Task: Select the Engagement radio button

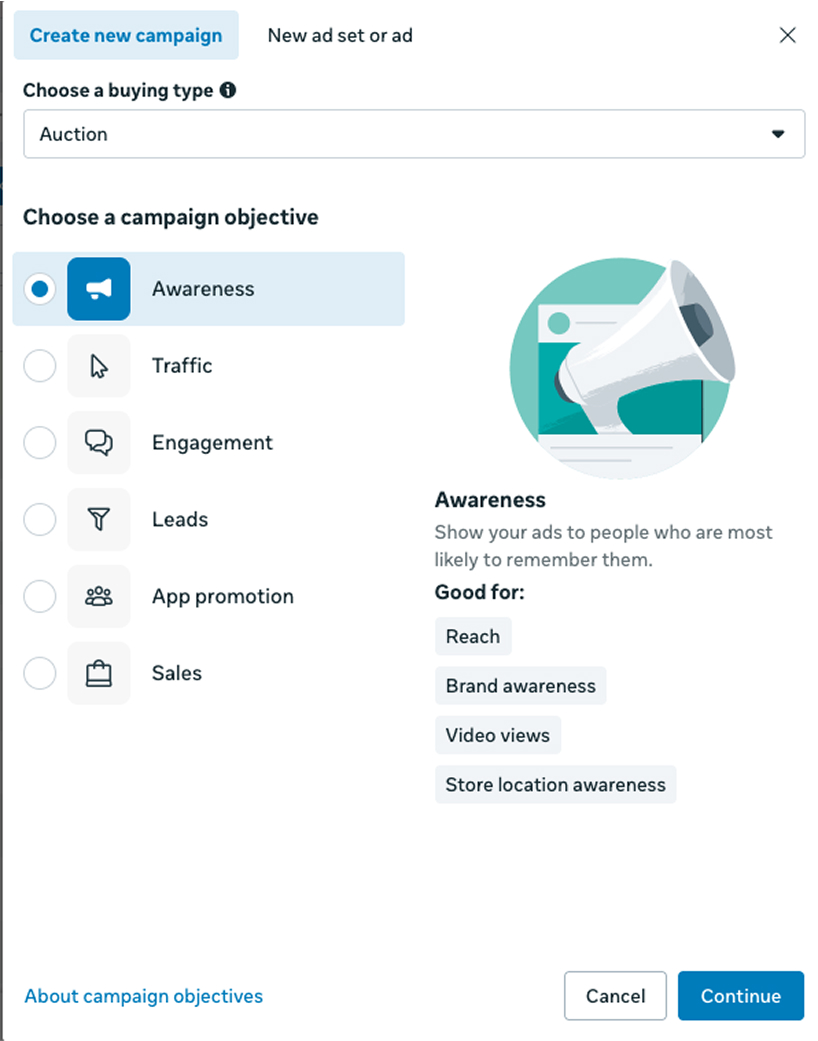Action: tap(40, 443)
